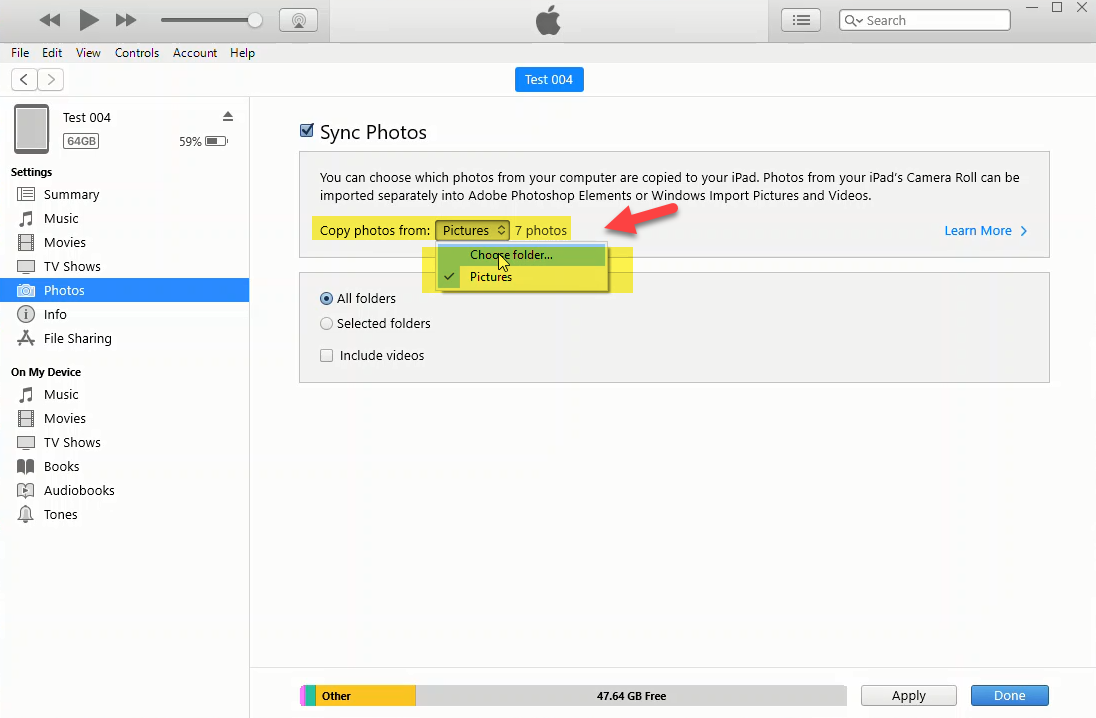Viewport: 1096px width, 718px height.
Task: Adjust the volume slider knob
Action: (x=255, y=20)
